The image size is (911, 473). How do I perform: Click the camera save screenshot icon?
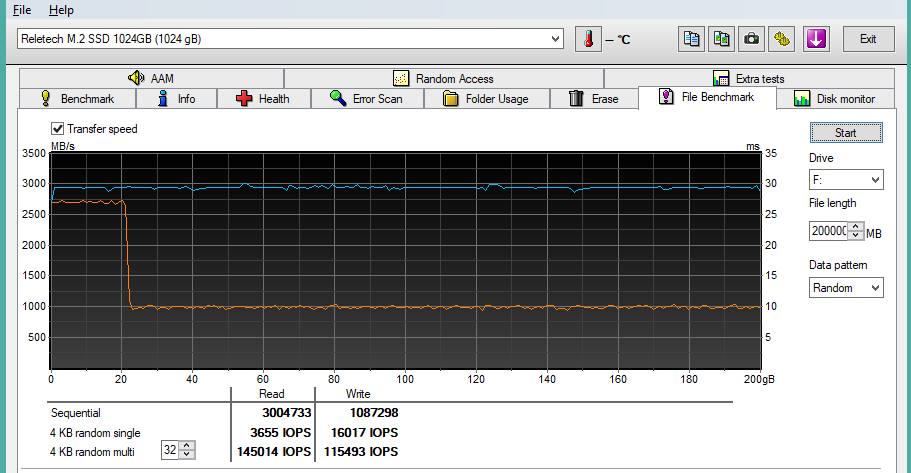[751, 40]
